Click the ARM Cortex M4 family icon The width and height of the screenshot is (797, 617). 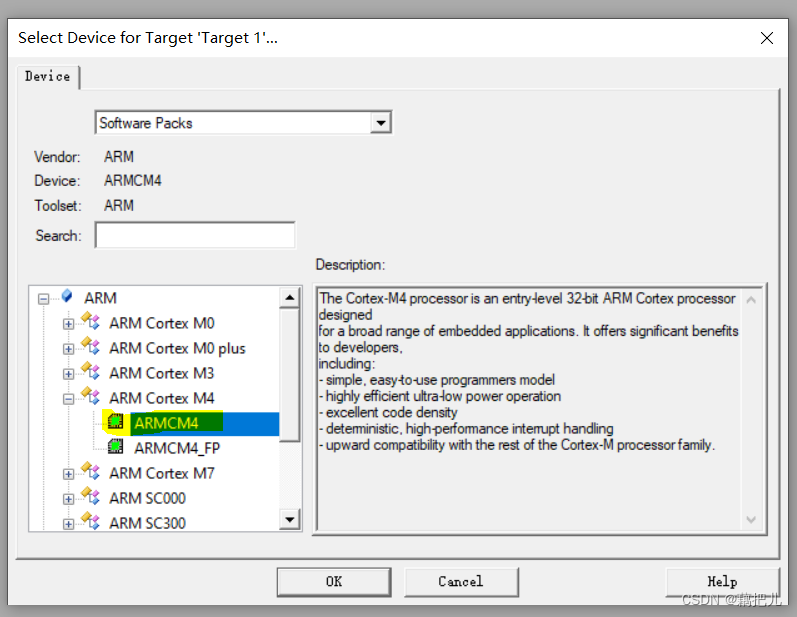coord(90,396)
